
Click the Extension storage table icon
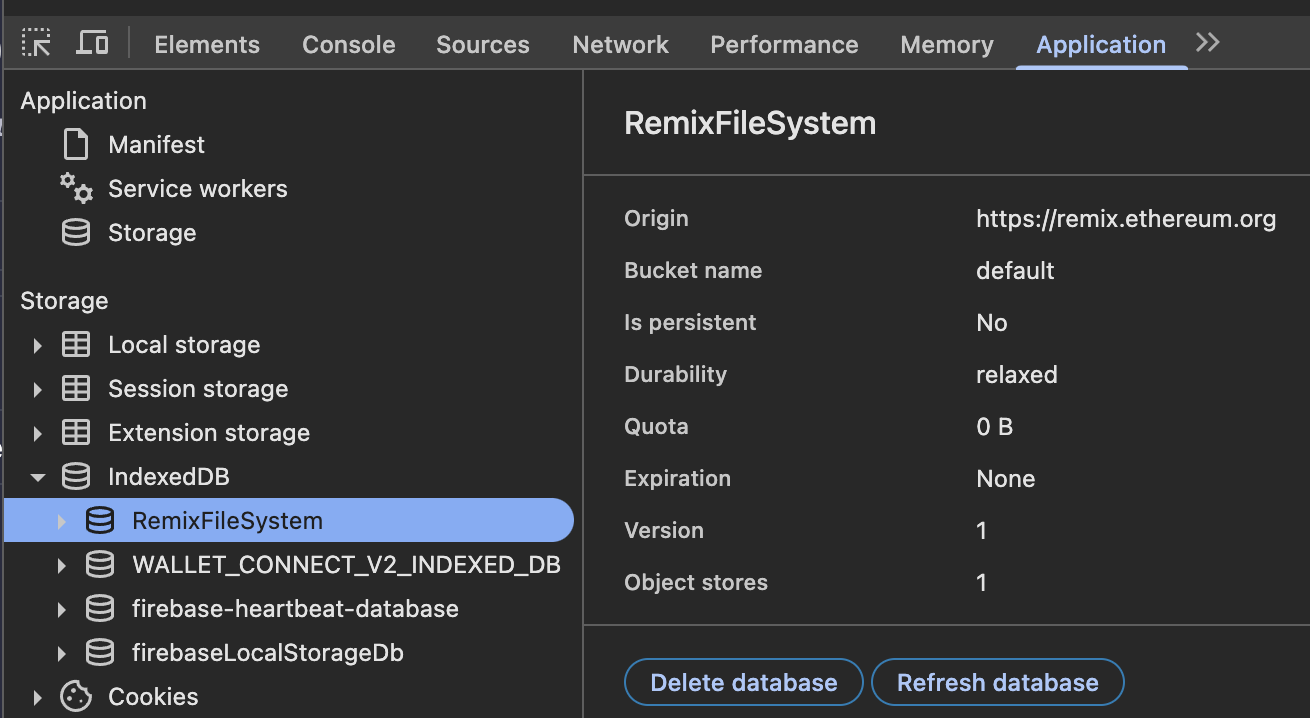pyautogui.click(x=76, y=433)
